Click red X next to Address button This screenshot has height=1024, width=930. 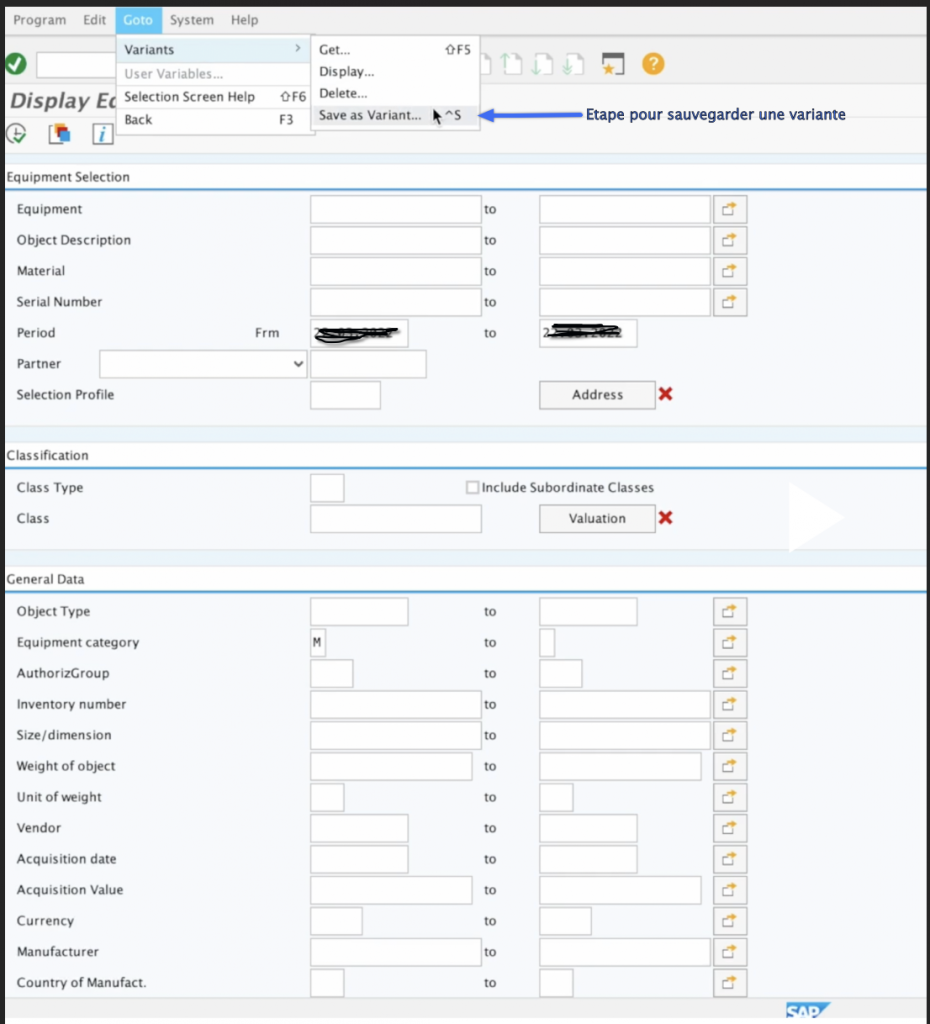click(x=666, y=394)
